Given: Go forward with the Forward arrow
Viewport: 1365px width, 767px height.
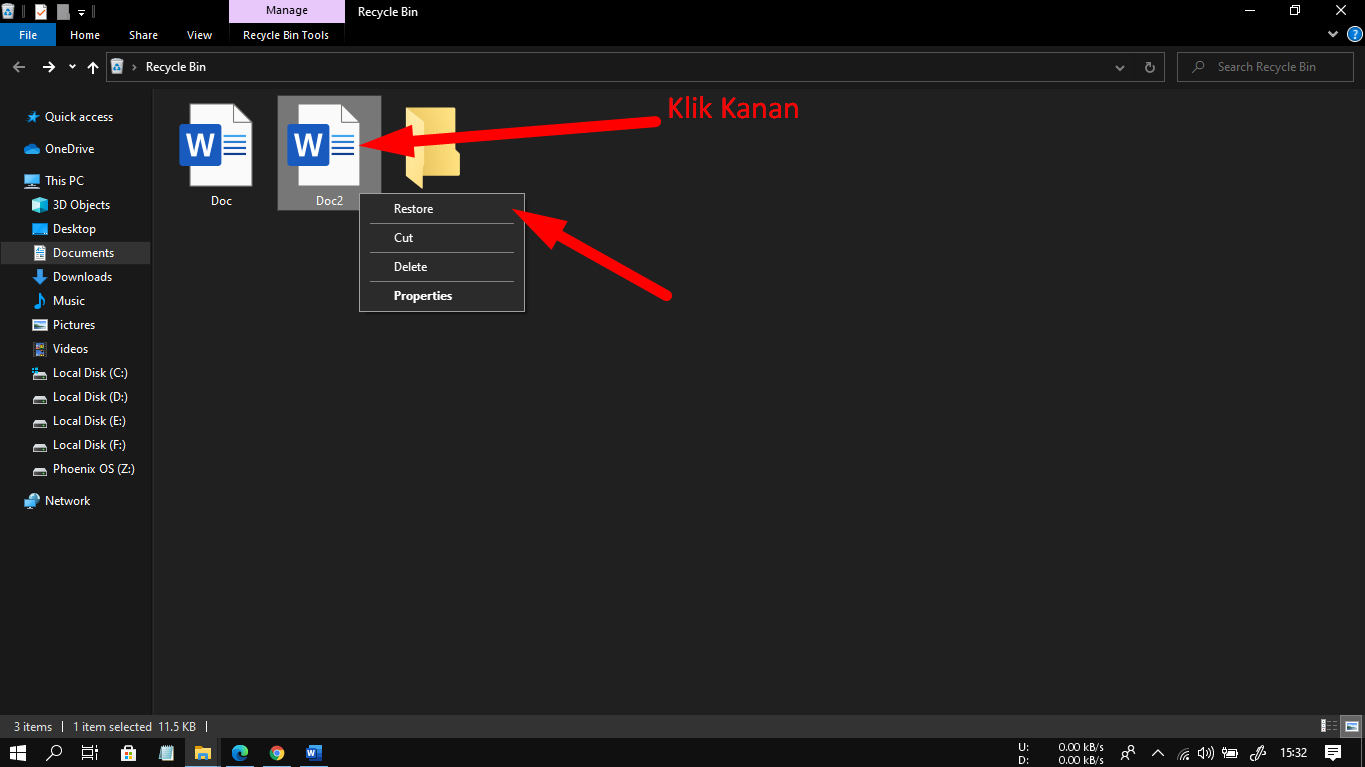Looking at the screenshot, I should click(48, 67).
